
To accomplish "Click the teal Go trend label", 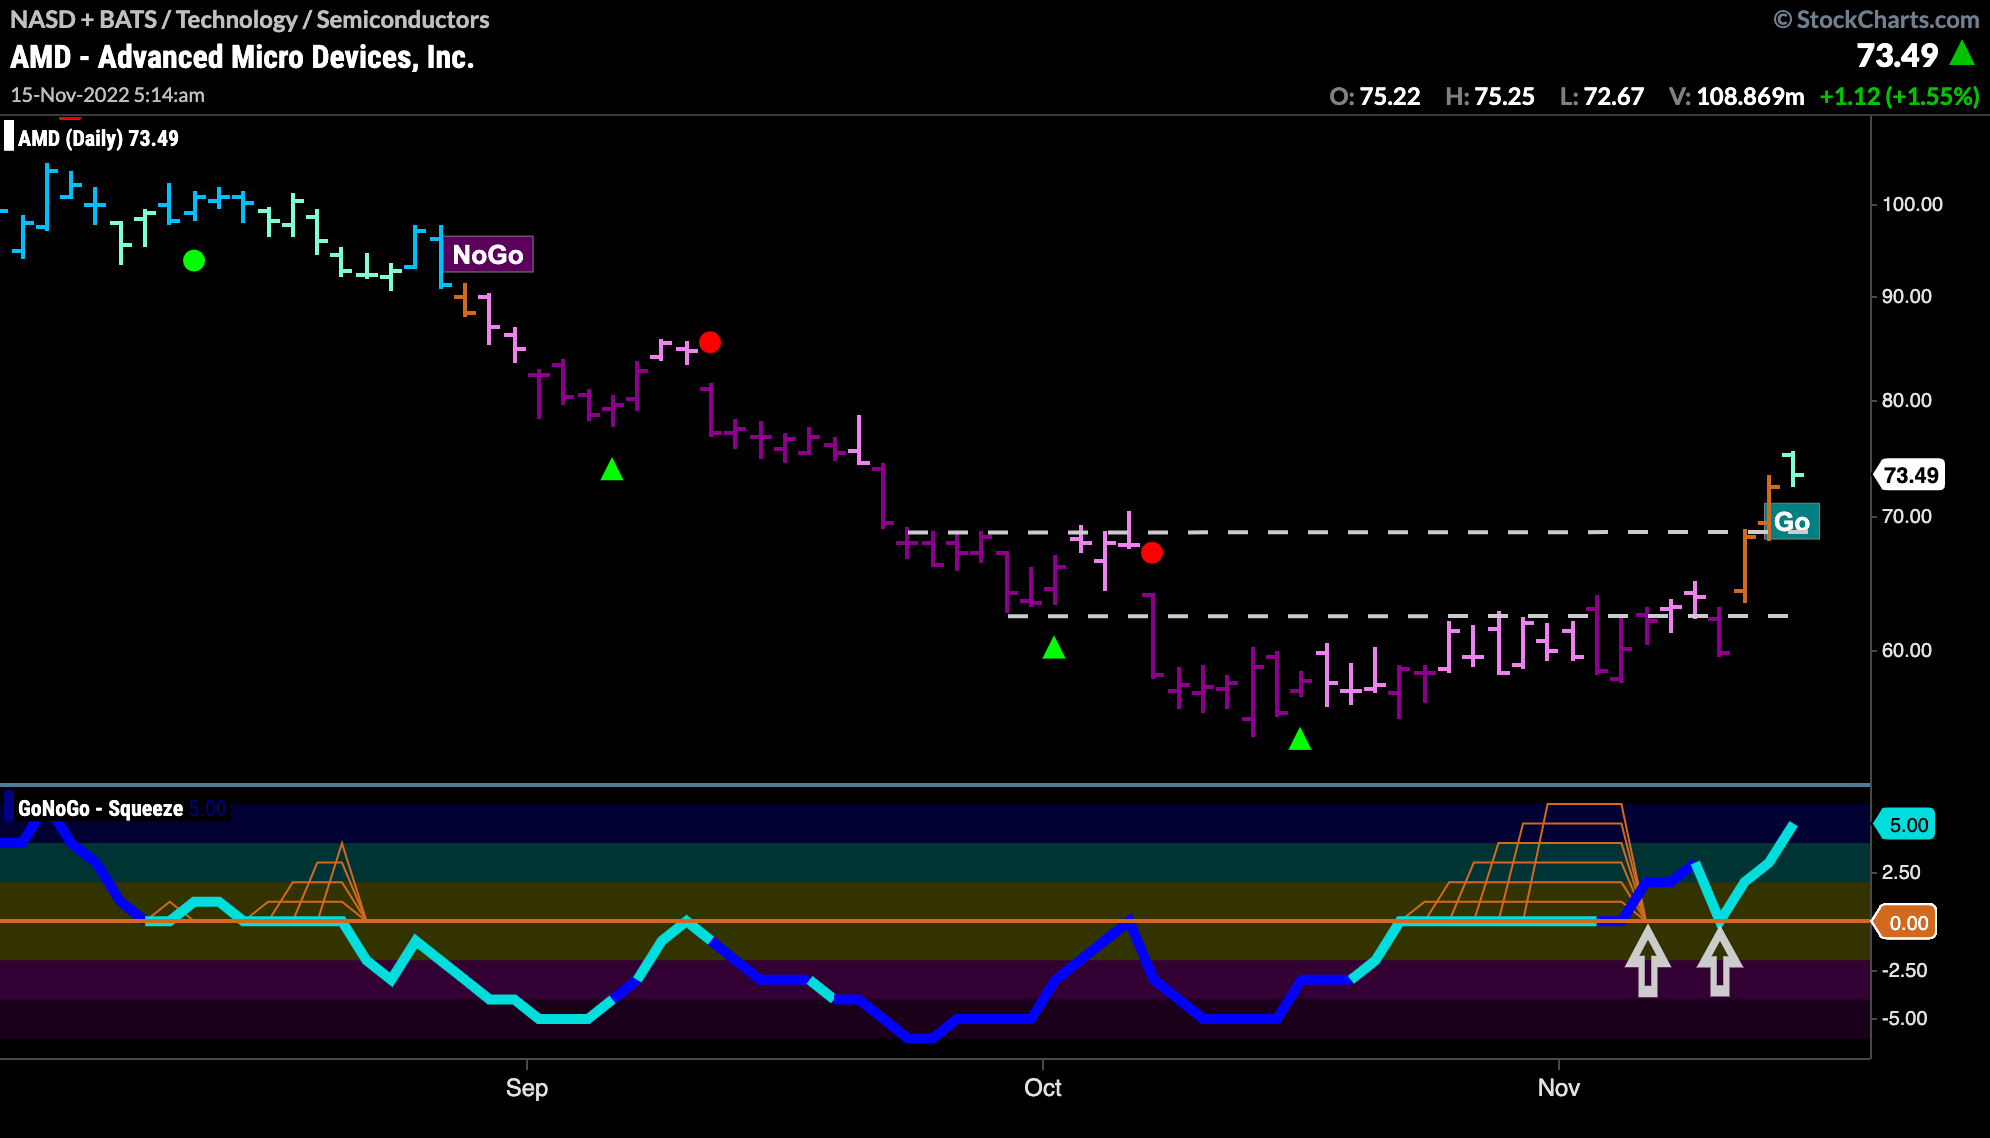I will click(x=1793, y=522).
